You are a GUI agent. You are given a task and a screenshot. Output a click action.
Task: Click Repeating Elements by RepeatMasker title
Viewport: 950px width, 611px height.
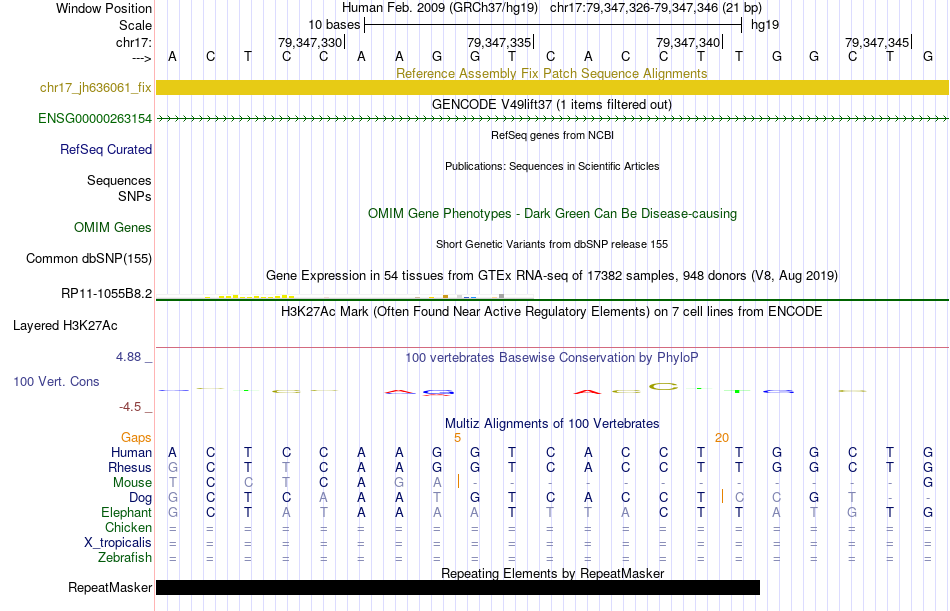click(x=552, y=573)
